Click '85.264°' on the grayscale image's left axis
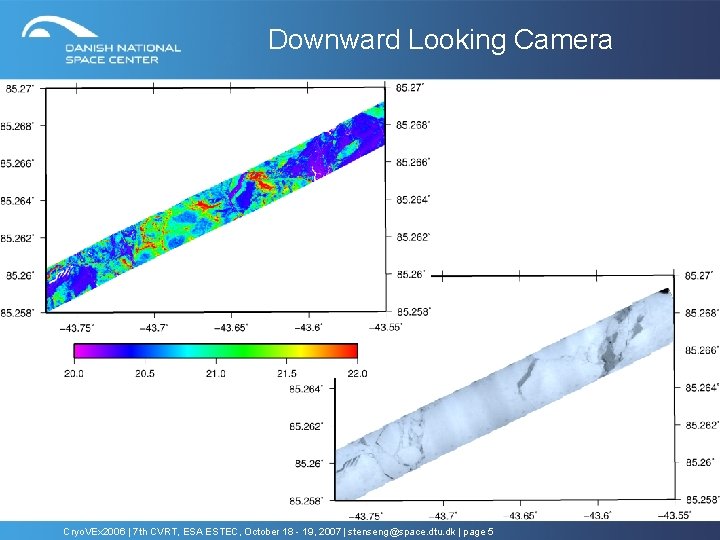The width and height of the screenshot is (720, 540). pyautogui.click(x=306, y=389)
